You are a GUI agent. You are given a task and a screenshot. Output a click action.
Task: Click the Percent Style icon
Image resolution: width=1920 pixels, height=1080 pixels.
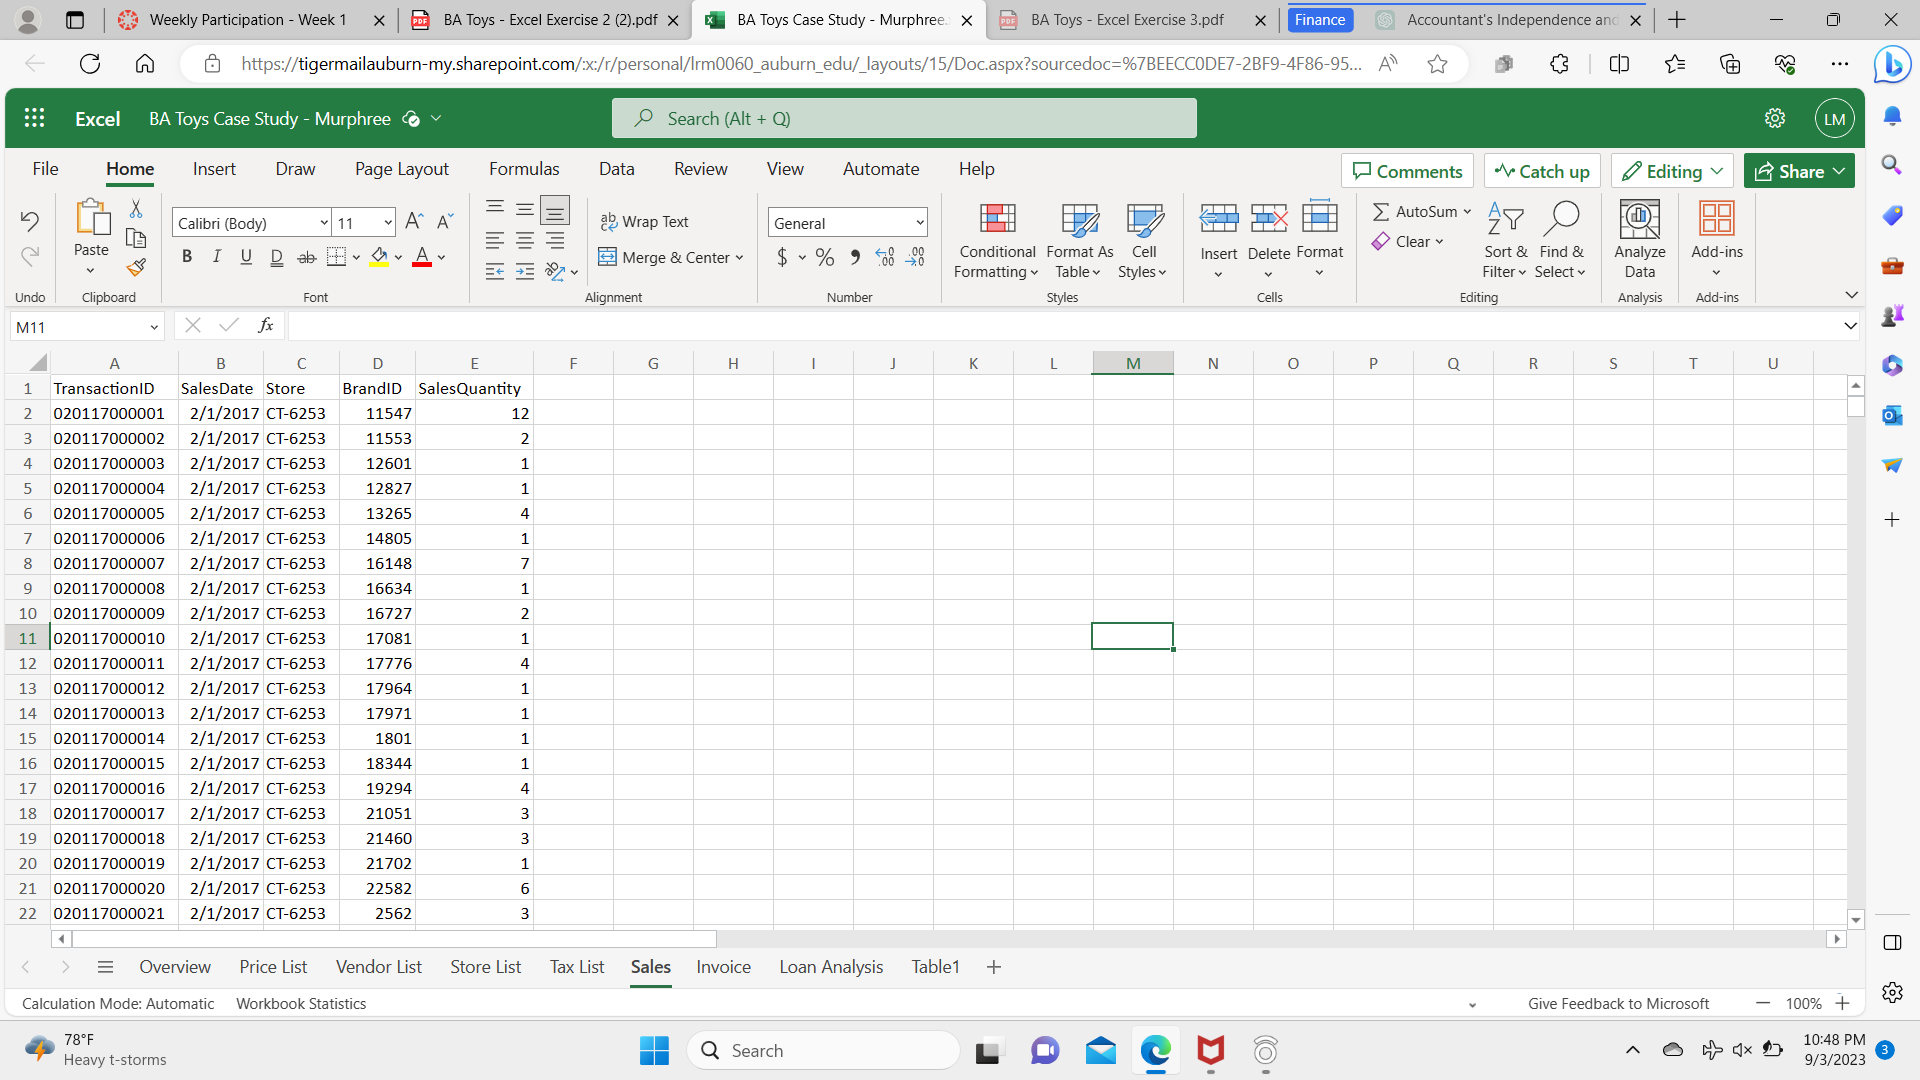click(824, 258)
